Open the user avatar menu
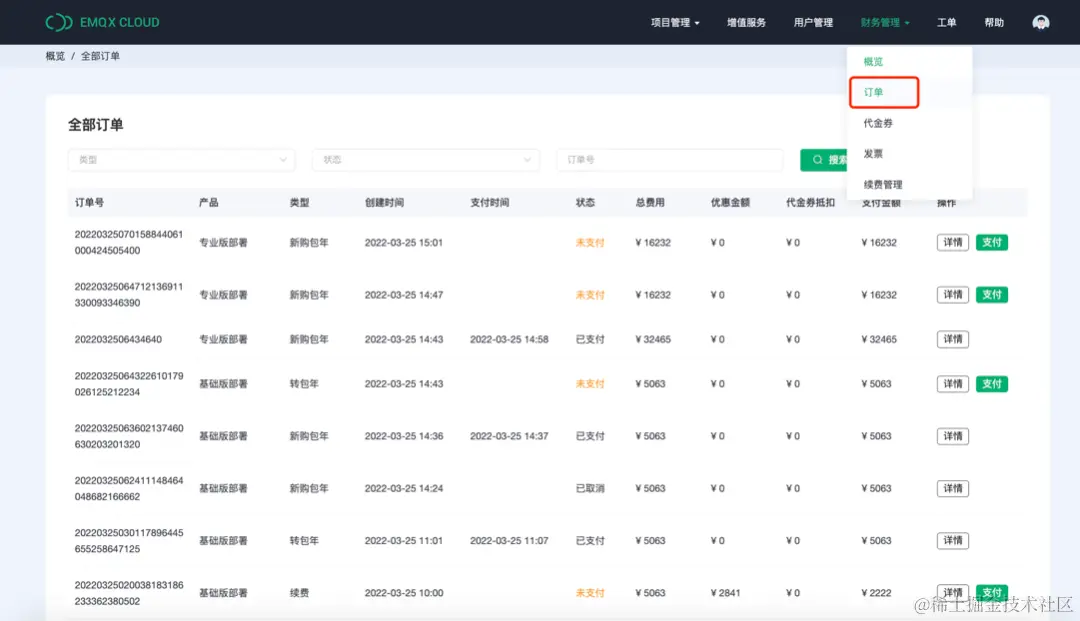1080x621 pixels. (x=1040, y=23)
